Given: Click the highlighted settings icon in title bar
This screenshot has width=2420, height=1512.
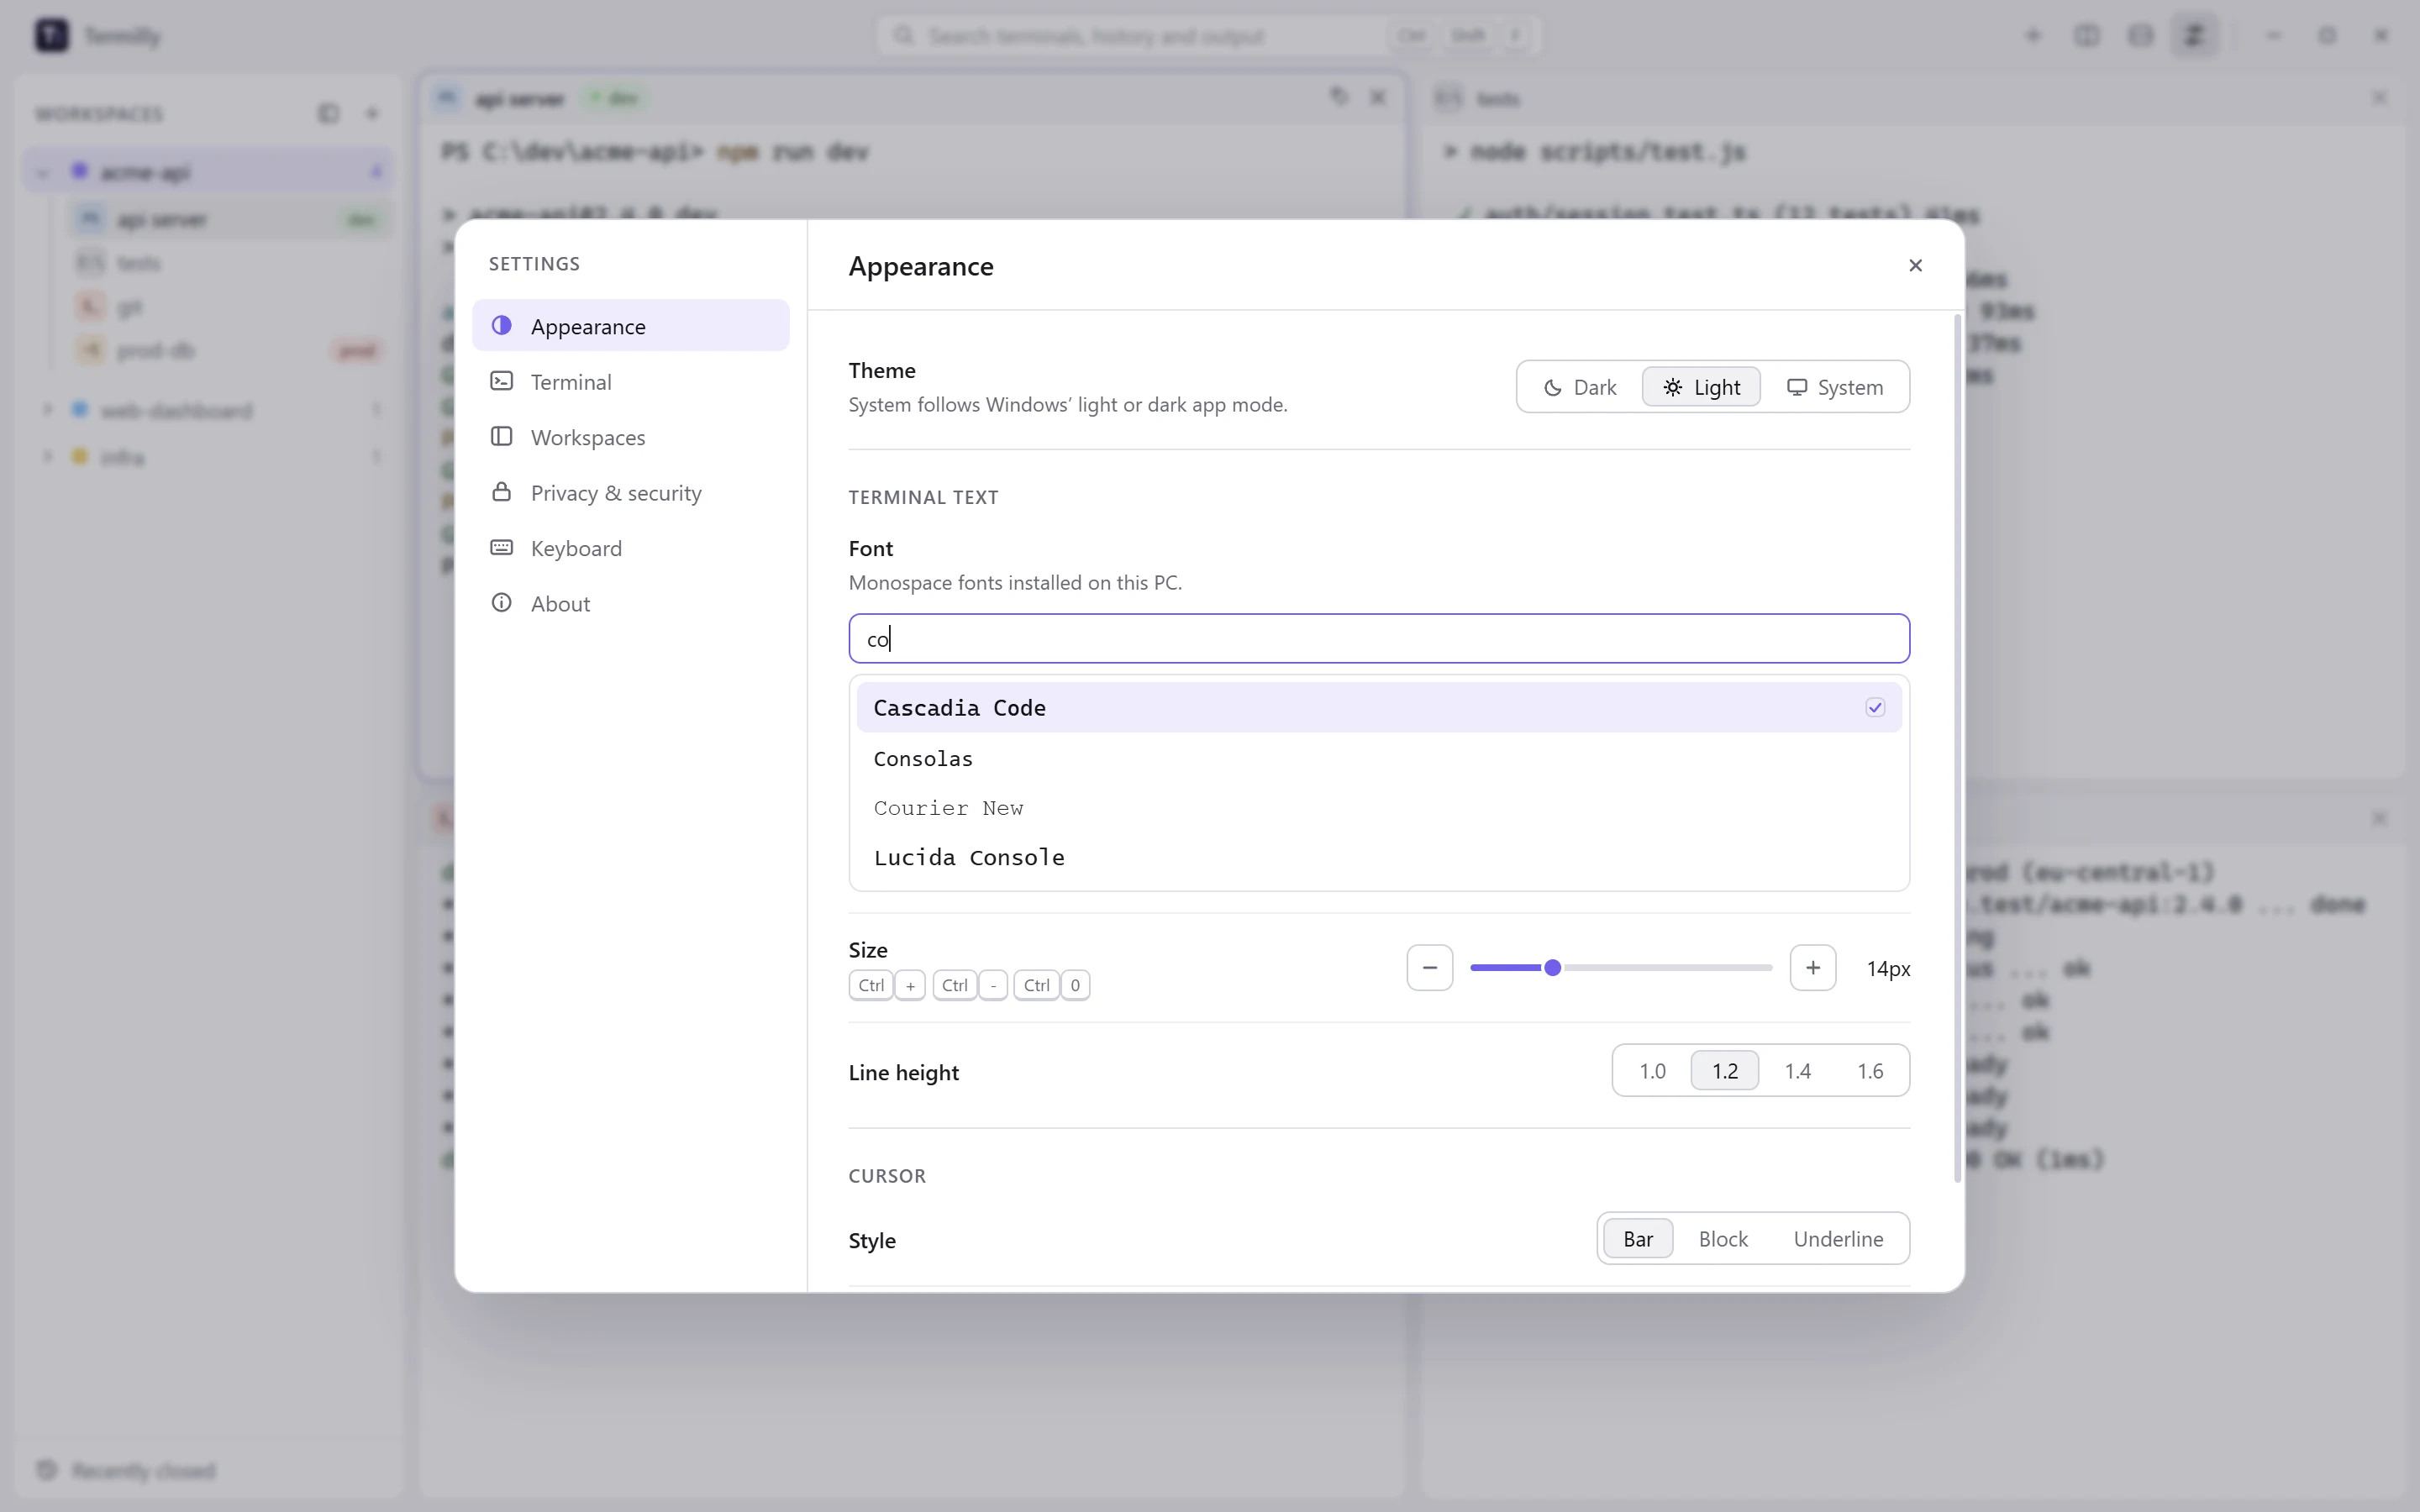Looking at the screenshot, I should (x=2195, y=36).
